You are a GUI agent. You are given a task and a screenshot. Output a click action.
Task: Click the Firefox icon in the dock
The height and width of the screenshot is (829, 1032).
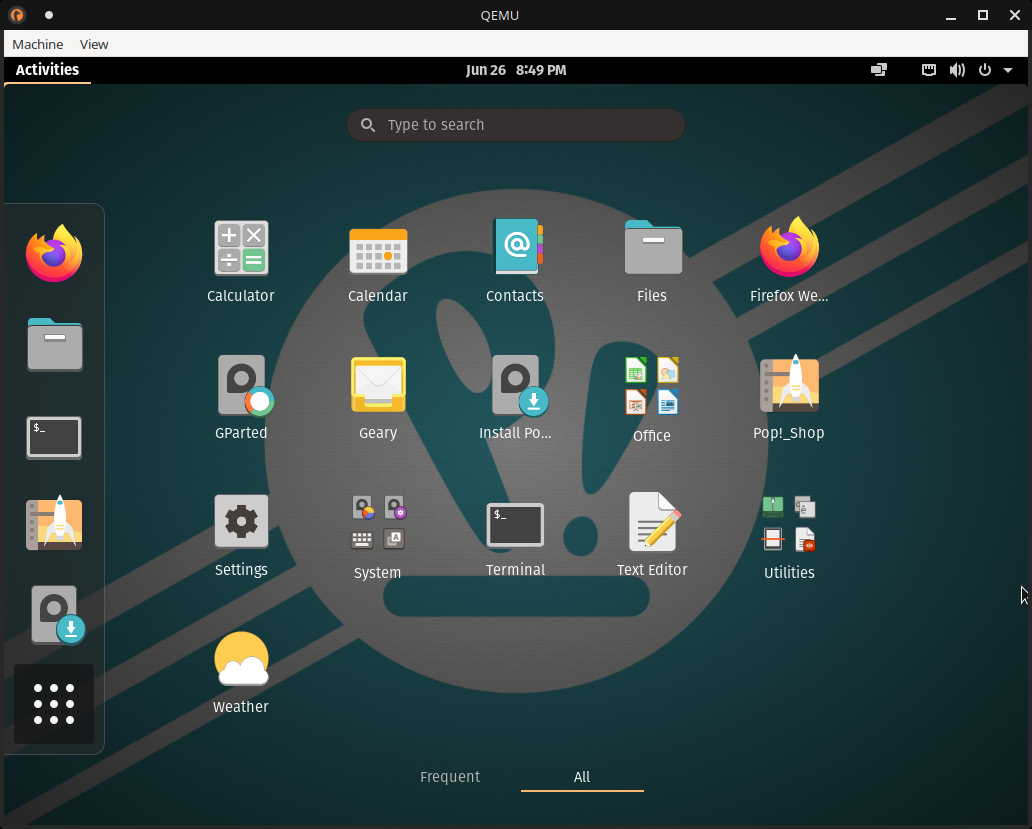(x=54, y=253)
